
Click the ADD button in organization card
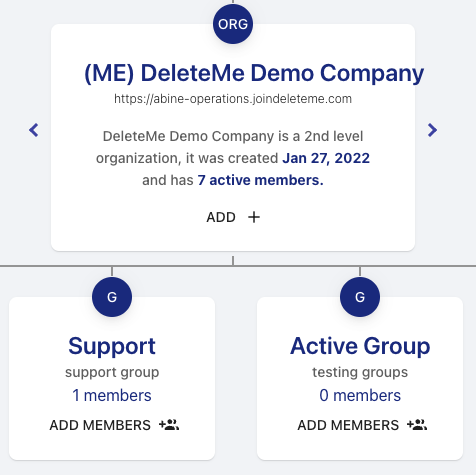point(233,217)
